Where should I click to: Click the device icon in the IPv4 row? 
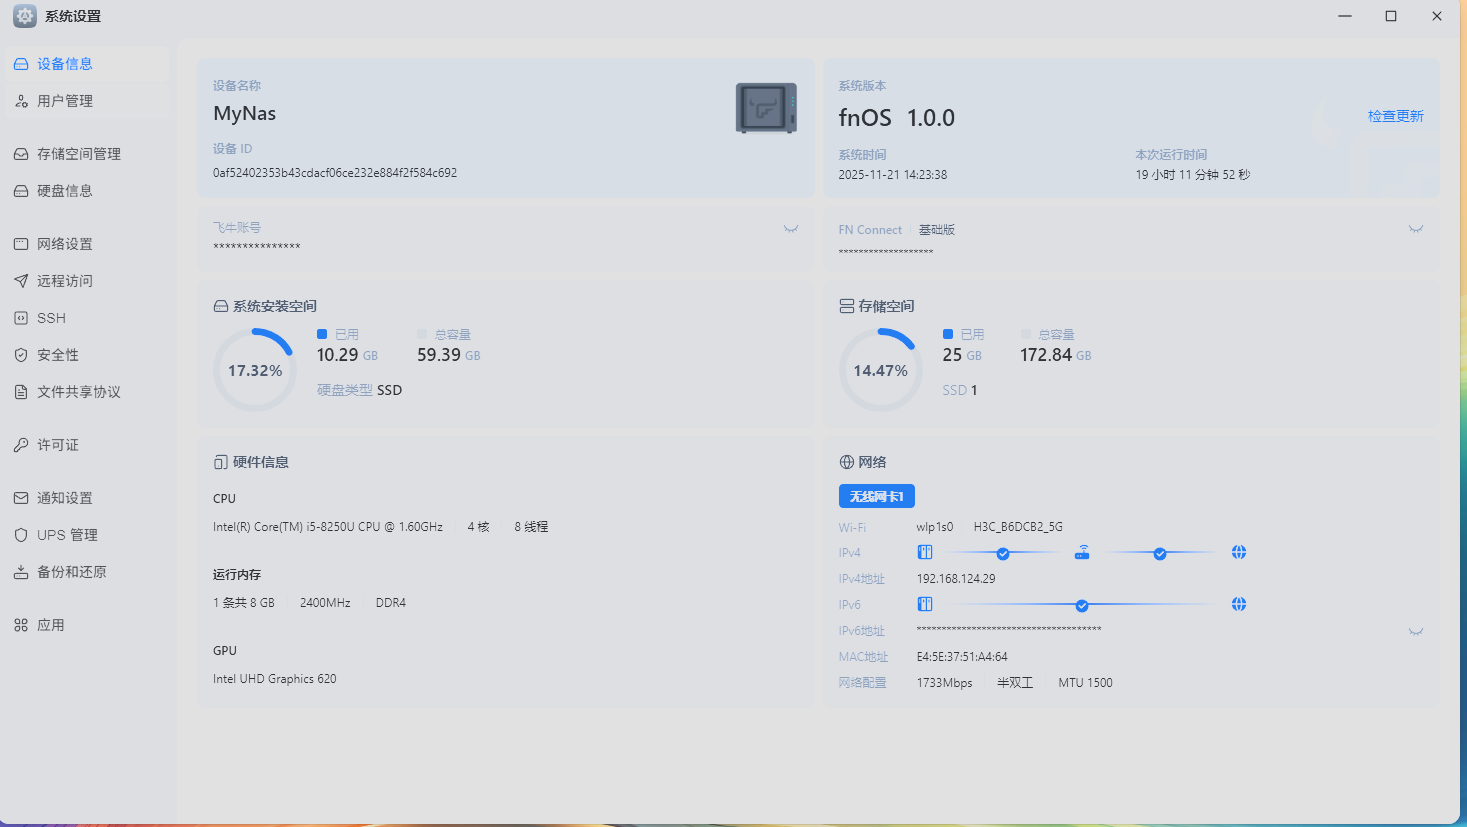pyautogui.click(x=925, y=552)
